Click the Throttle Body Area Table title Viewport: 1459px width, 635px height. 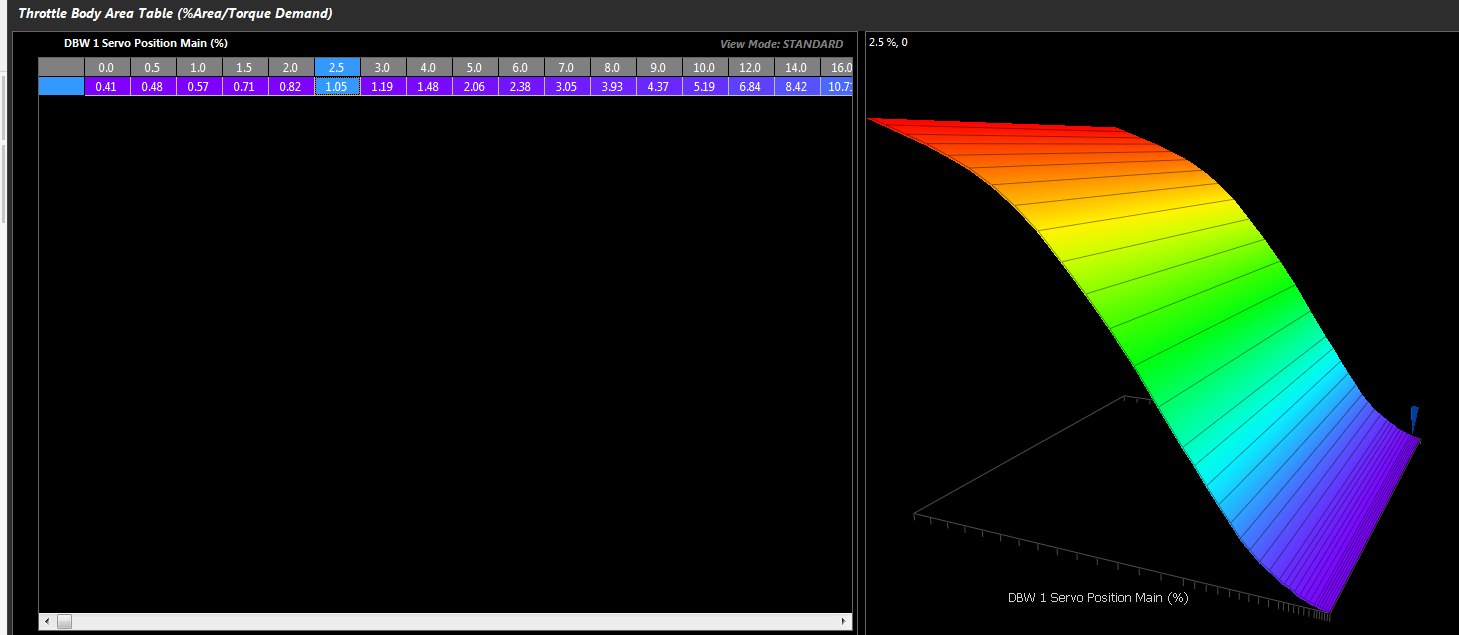pyautogui.click(x=175, y=13)
